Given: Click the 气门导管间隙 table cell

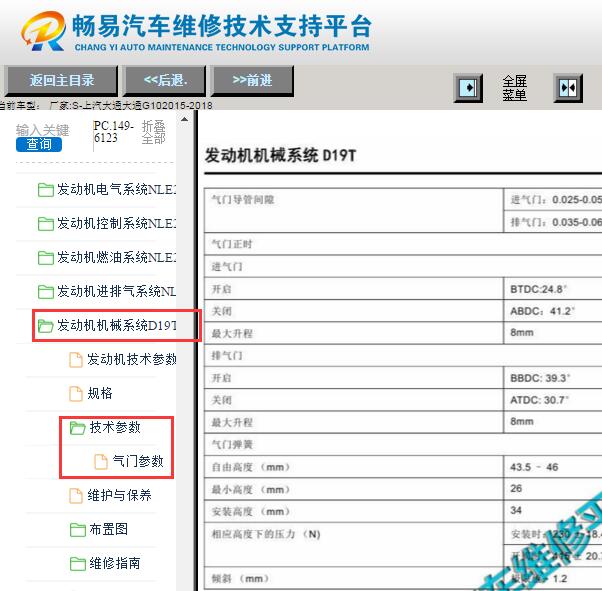Looking at the screenshot, I should pos(353,210).
